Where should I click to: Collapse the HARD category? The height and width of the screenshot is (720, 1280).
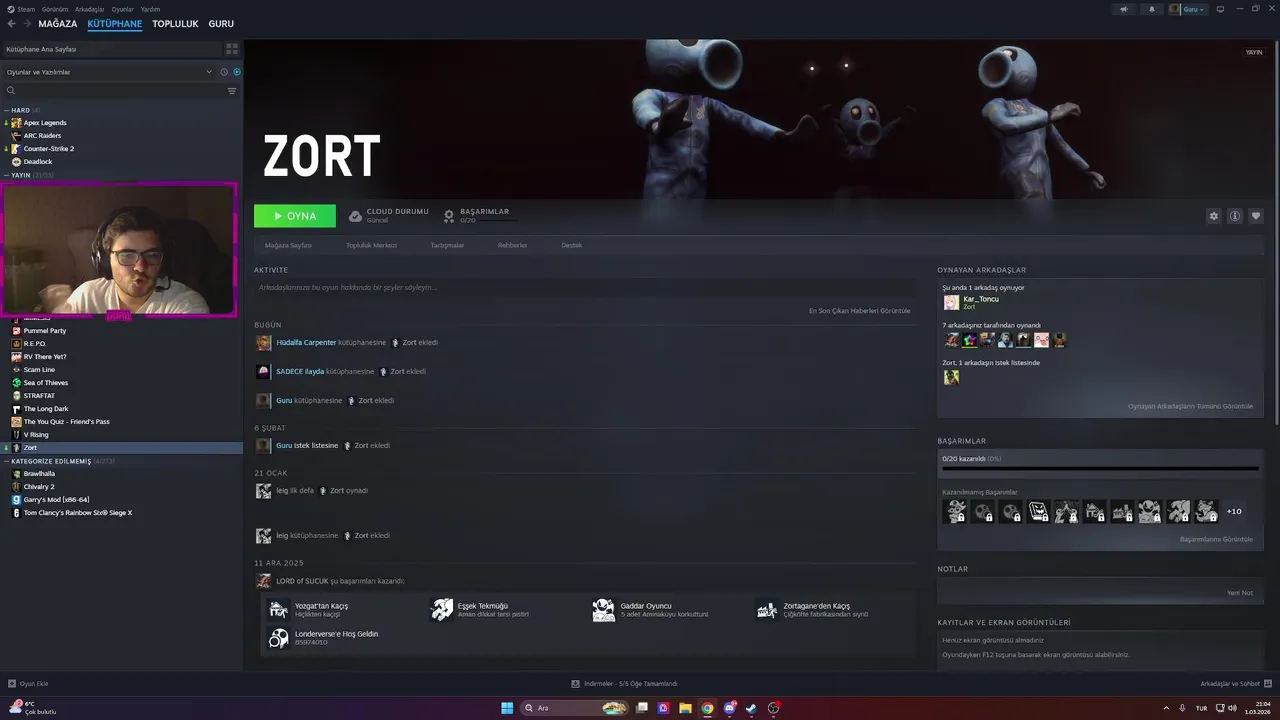(6, 110)
